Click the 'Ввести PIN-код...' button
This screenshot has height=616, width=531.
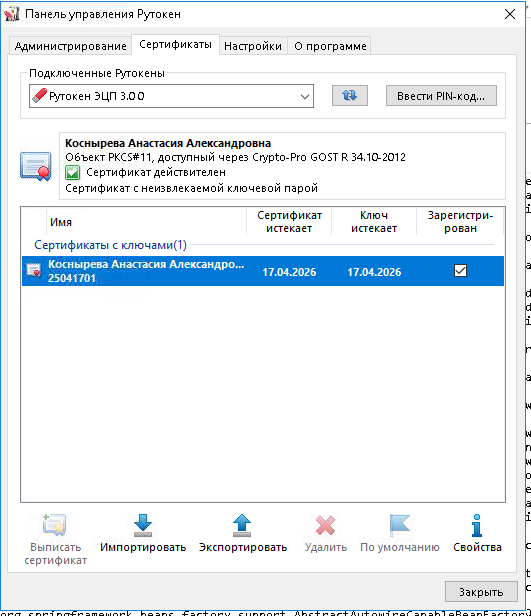point(441,96)
